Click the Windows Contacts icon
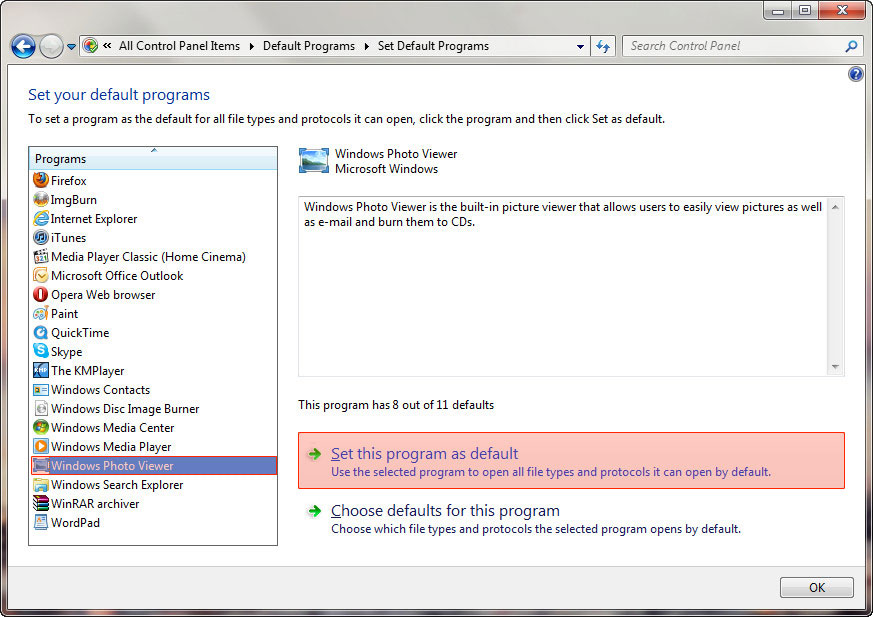Screen dimensions: 873x617 click(41, 390)
